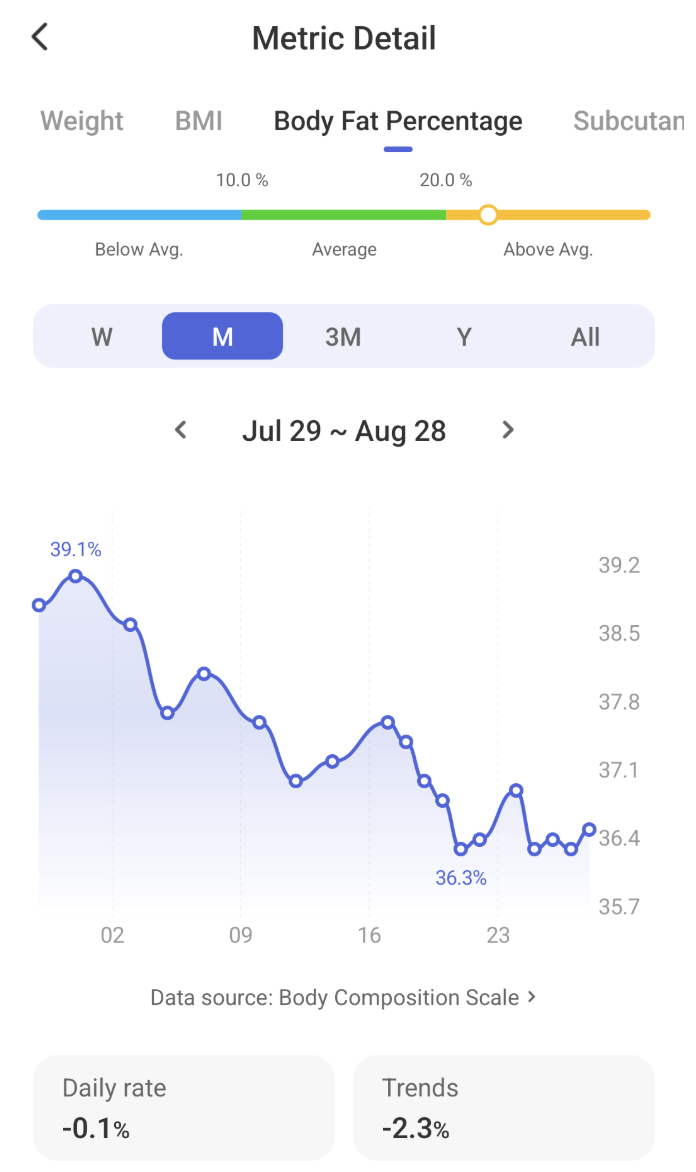Switch to the BMI tab
The width and height of the screenshot is (696, 1172).
coord(199,120)
